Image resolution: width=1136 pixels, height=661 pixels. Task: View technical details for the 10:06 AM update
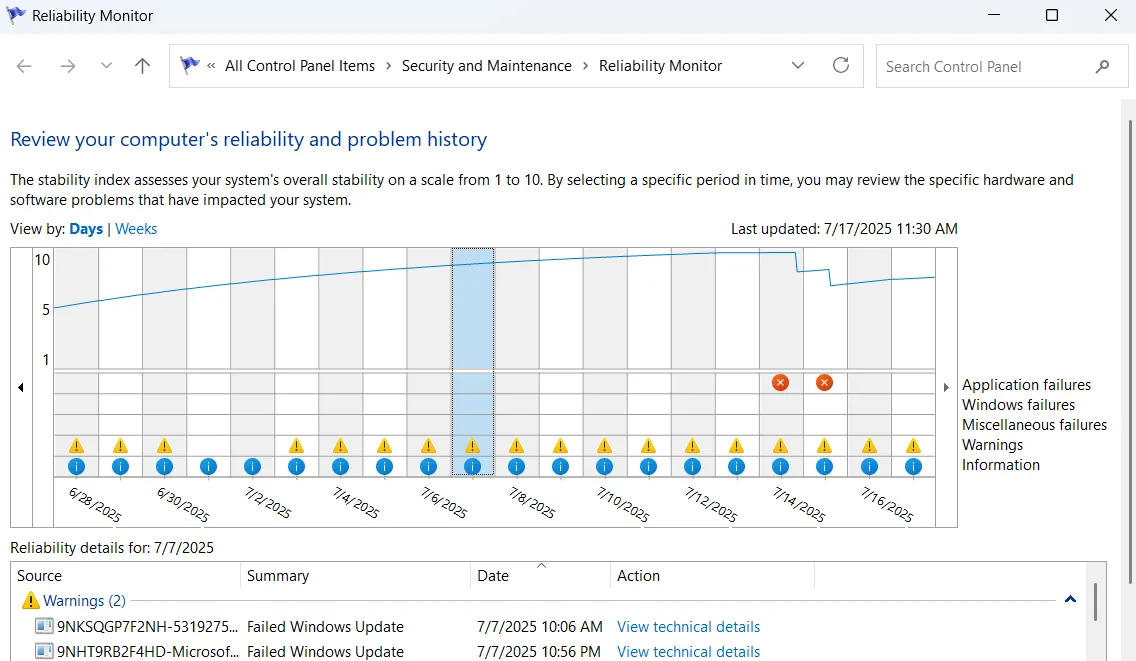[x=688, y=627]
